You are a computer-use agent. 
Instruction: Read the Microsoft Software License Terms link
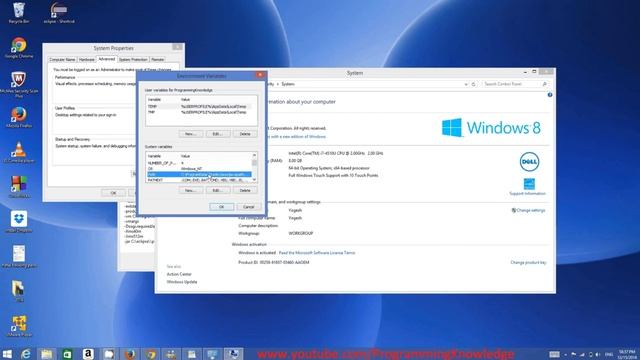point(317,253)
